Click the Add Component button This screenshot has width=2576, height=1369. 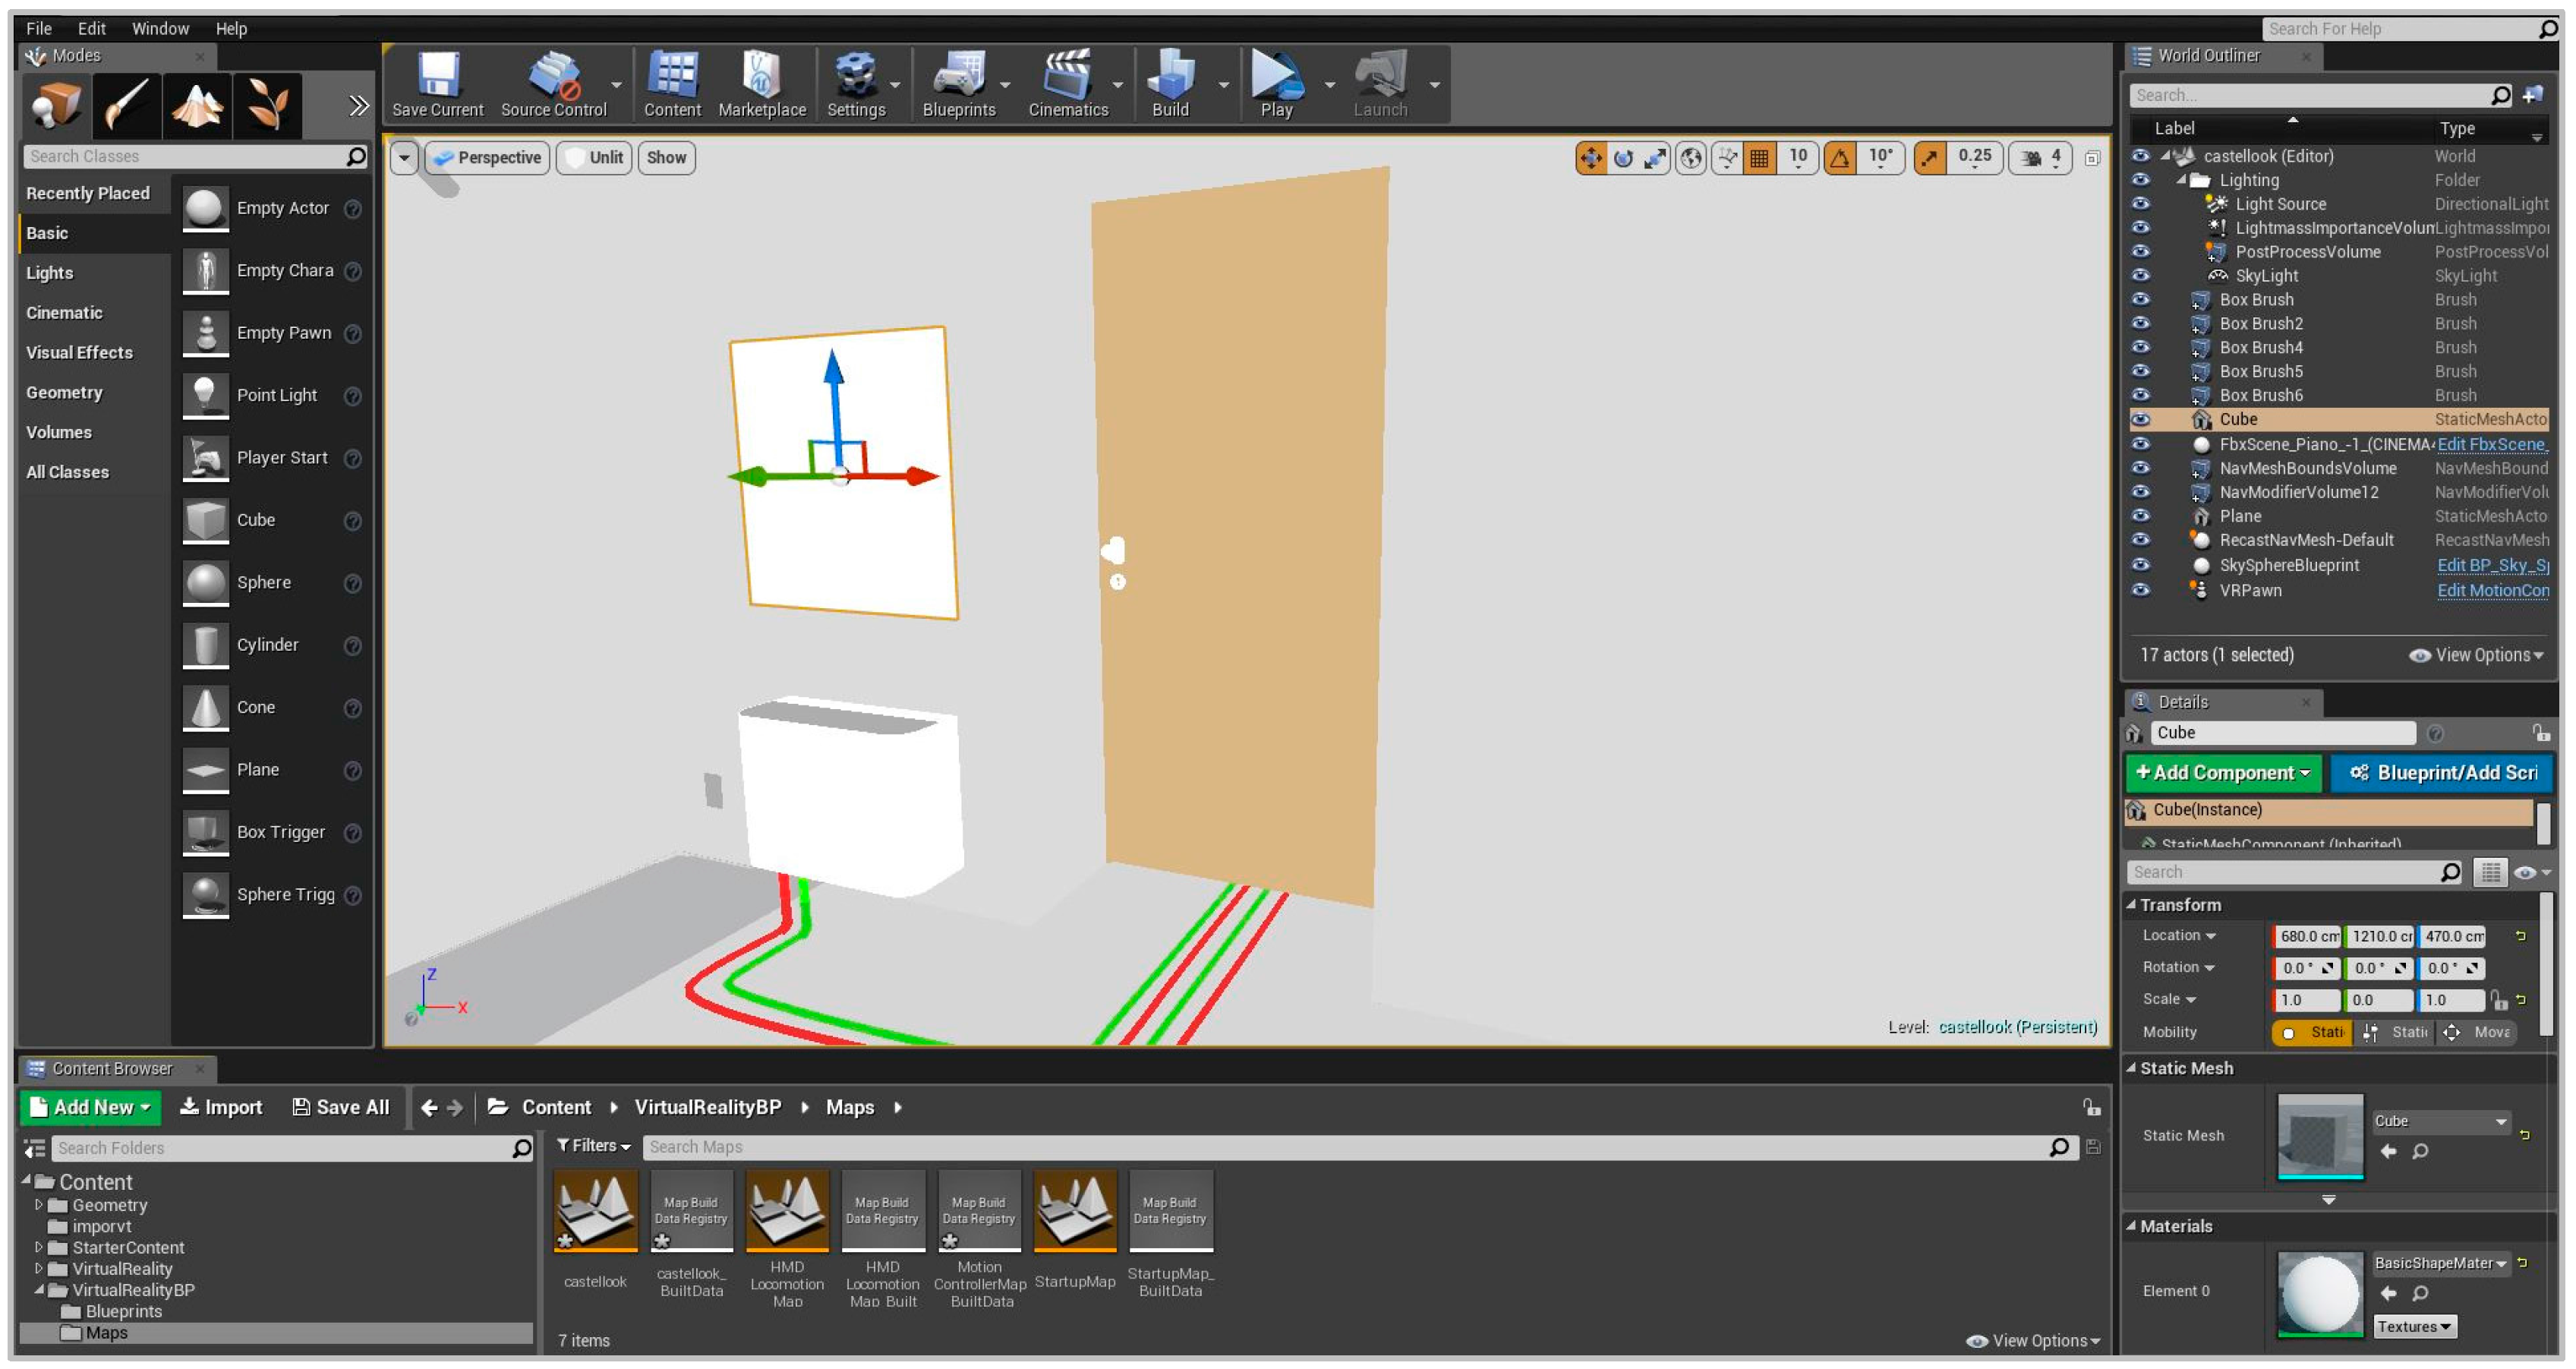pyautogui.click(x=2222, y=772)
